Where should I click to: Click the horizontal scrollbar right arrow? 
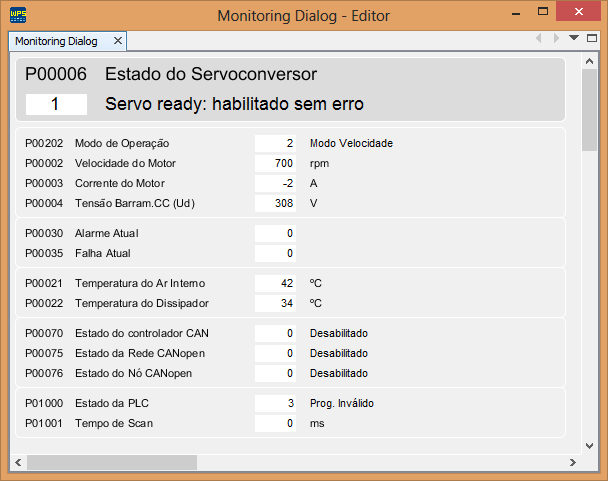[573, 462]
